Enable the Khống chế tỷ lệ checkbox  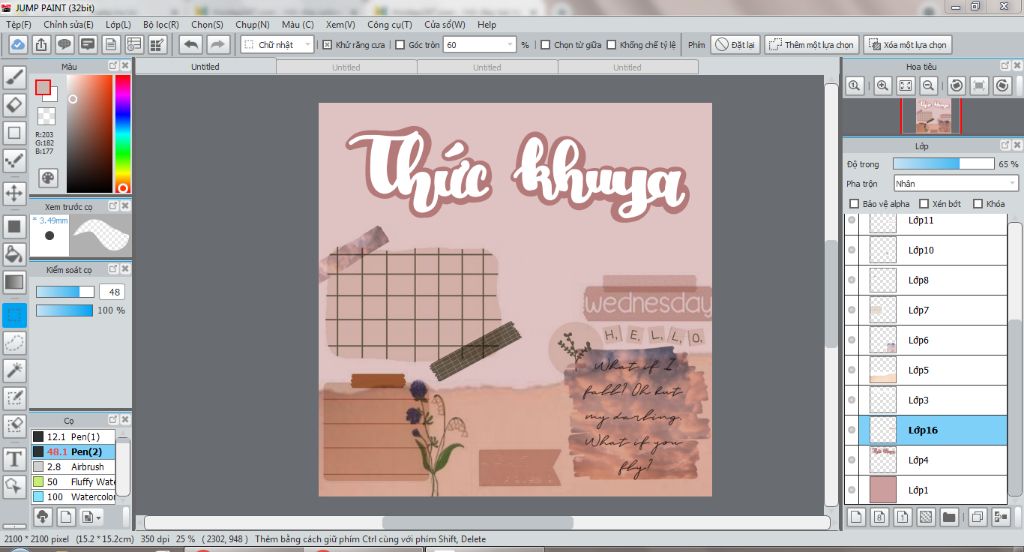pyautogui.click(x=612, y=44)
